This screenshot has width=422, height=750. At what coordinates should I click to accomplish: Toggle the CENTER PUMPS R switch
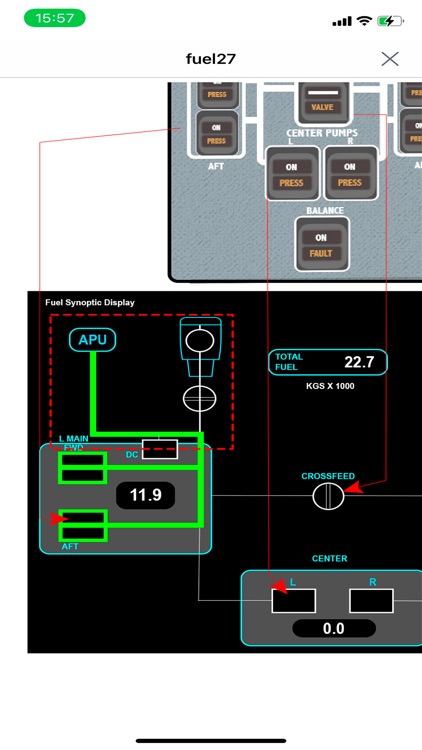[350, 174]
